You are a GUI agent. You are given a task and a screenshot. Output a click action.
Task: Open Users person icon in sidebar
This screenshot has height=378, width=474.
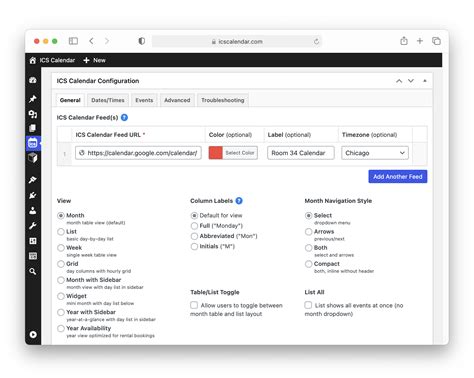(33, 210)
